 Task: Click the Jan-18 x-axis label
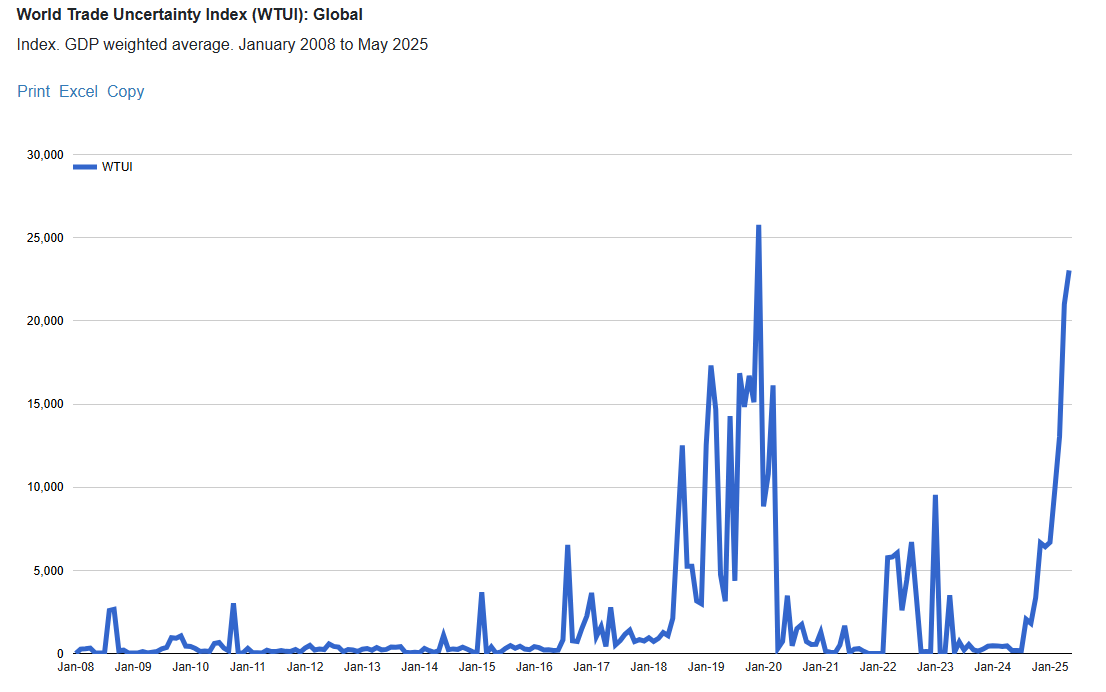649,667
